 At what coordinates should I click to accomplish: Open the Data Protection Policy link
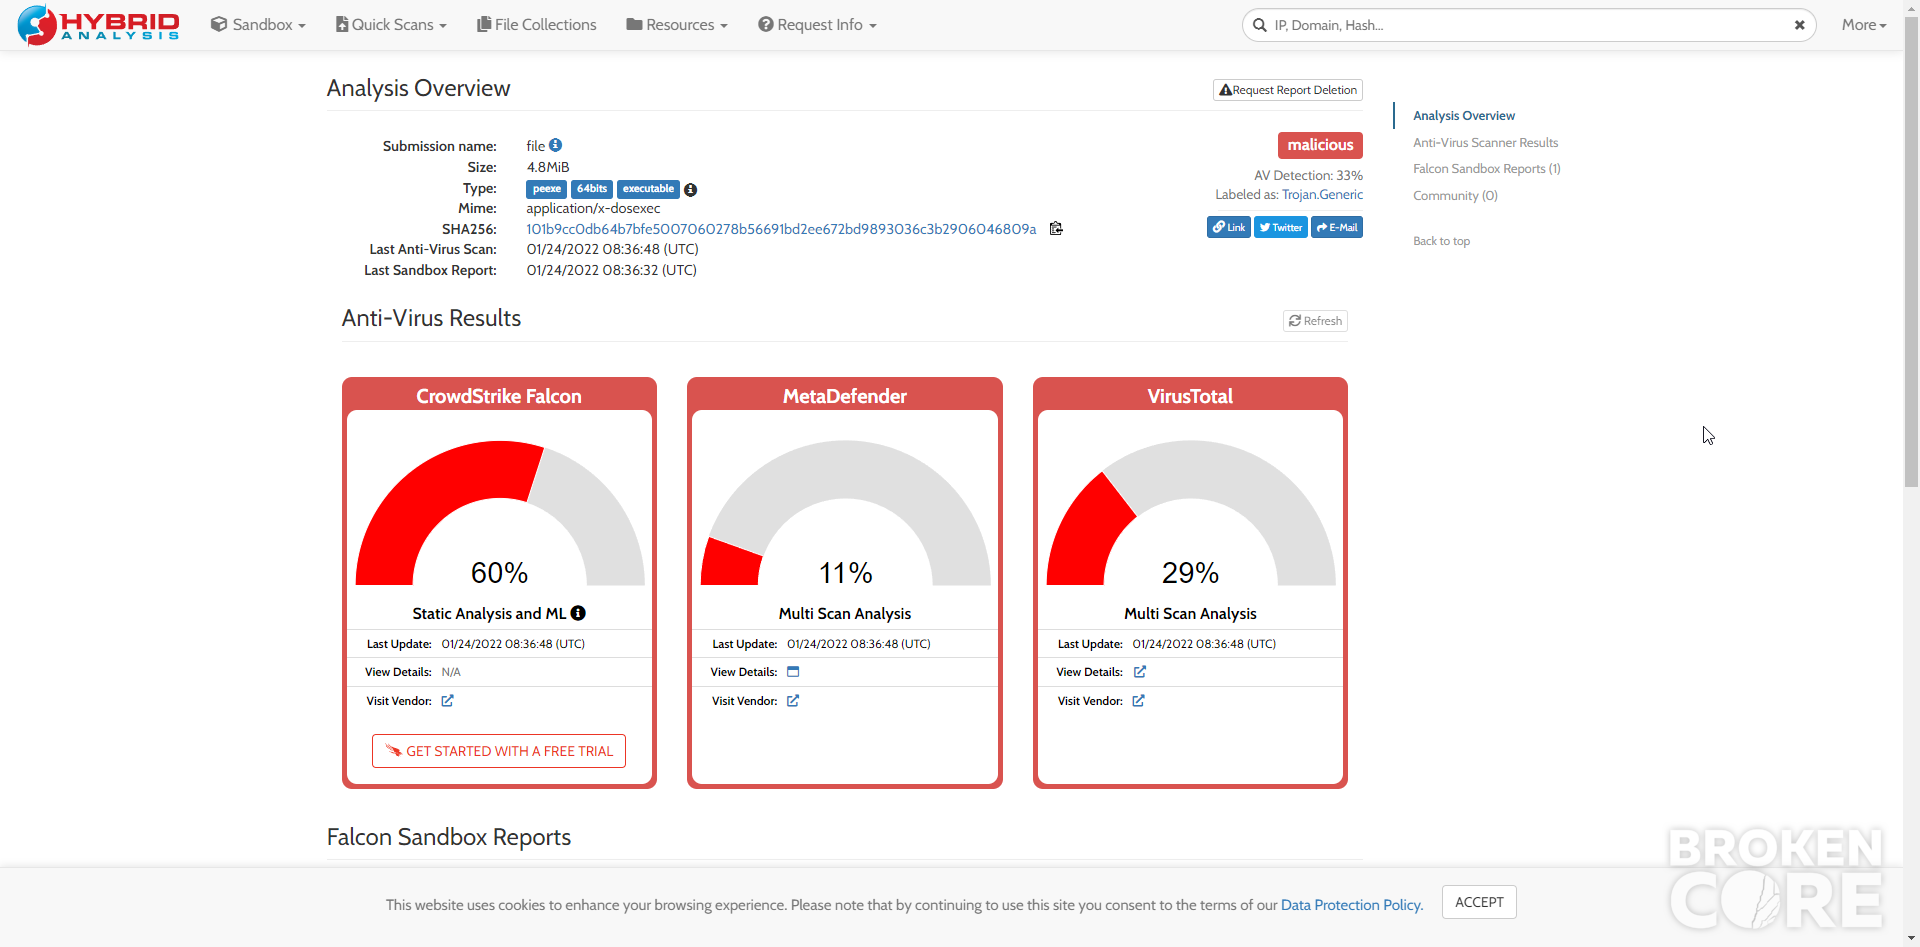tap(1352, 905)
